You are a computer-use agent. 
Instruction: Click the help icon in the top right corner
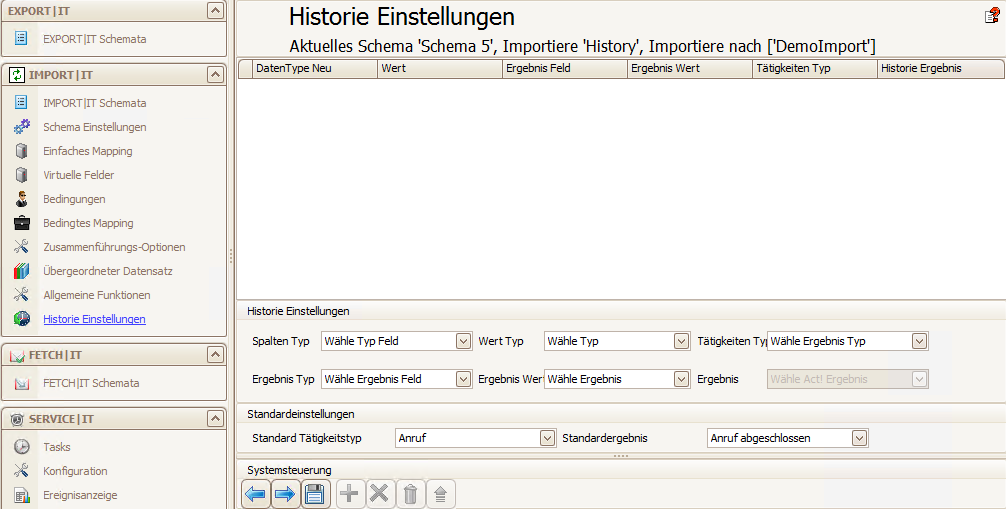point(993,15)
